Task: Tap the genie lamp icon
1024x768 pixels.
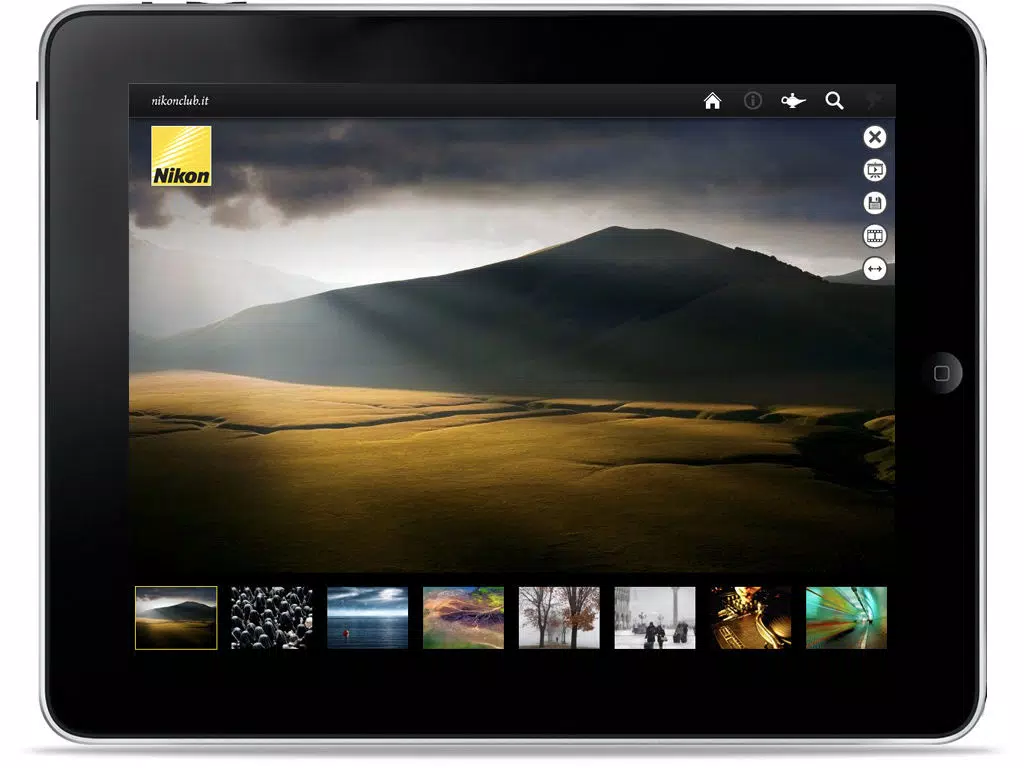Action: pos(793,101)
